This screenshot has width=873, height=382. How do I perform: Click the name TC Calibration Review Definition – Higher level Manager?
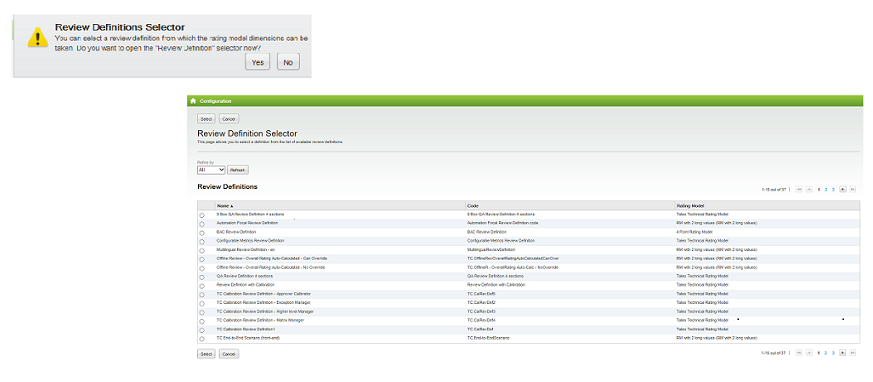pyautogui.click(x=264, y=311)
